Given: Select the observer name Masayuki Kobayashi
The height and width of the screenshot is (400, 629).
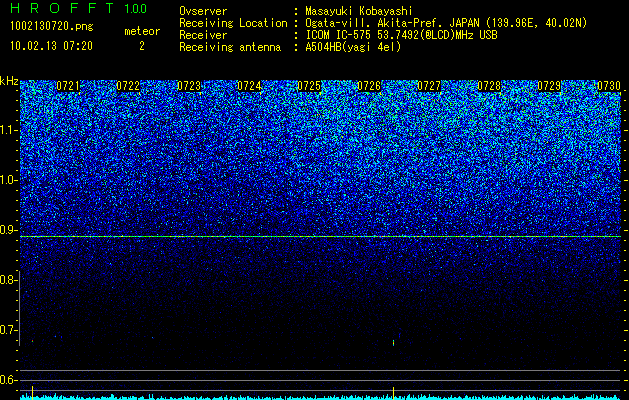Looking at the screenshot, I should [359, 11].
